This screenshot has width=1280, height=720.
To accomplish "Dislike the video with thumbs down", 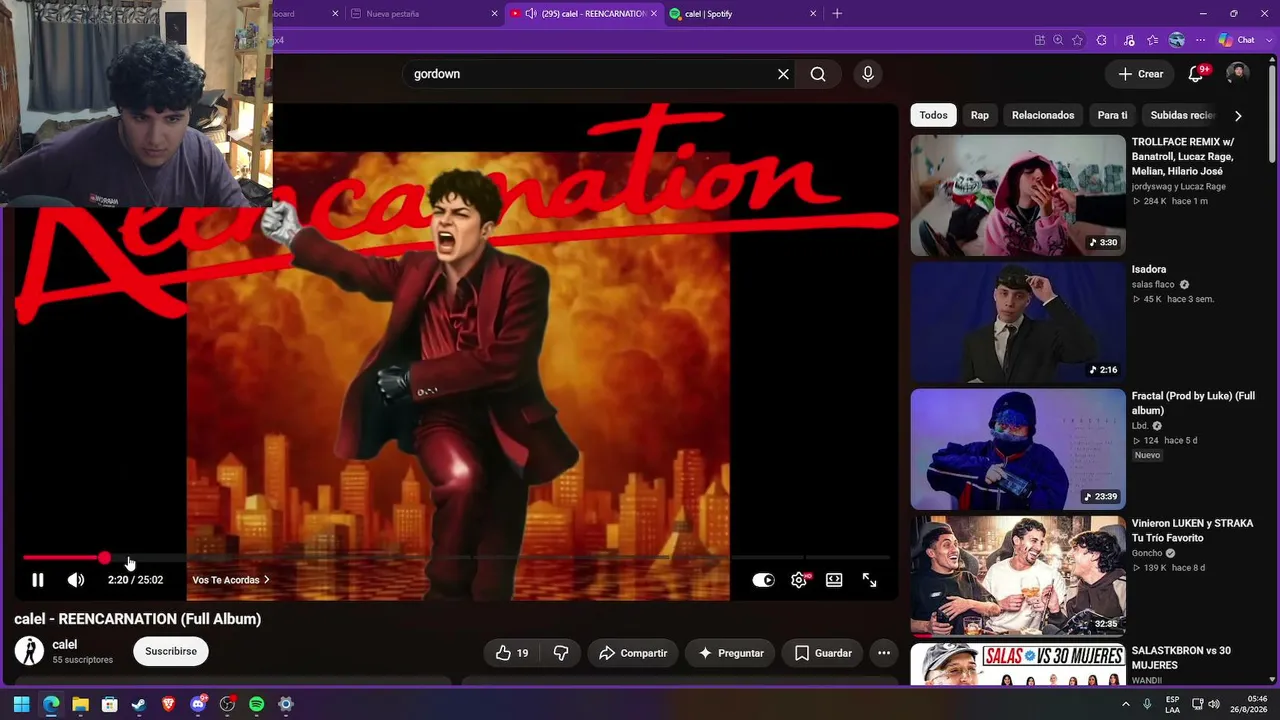I will pos(561,653).
